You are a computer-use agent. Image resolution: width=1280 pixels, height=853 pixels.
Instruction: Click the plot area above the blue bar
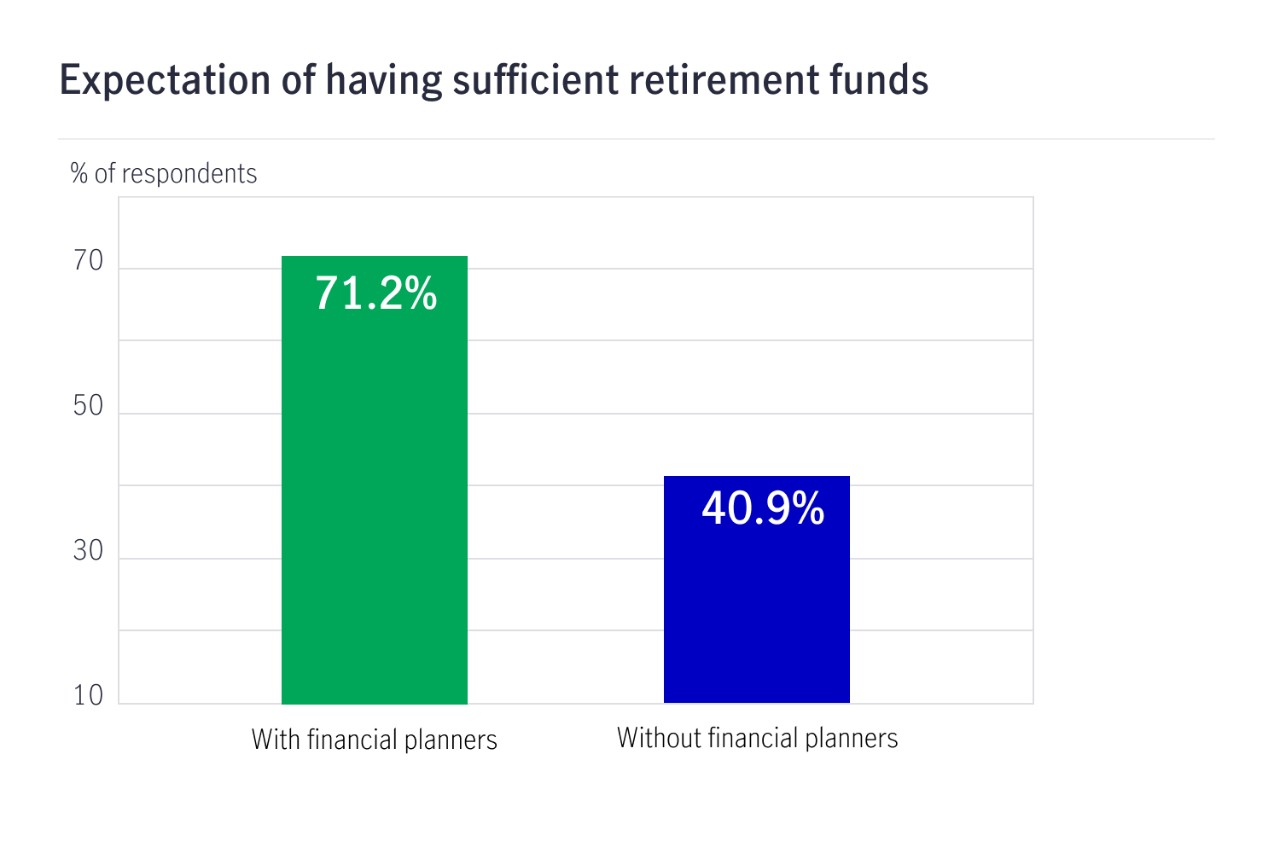pos(757,336)
